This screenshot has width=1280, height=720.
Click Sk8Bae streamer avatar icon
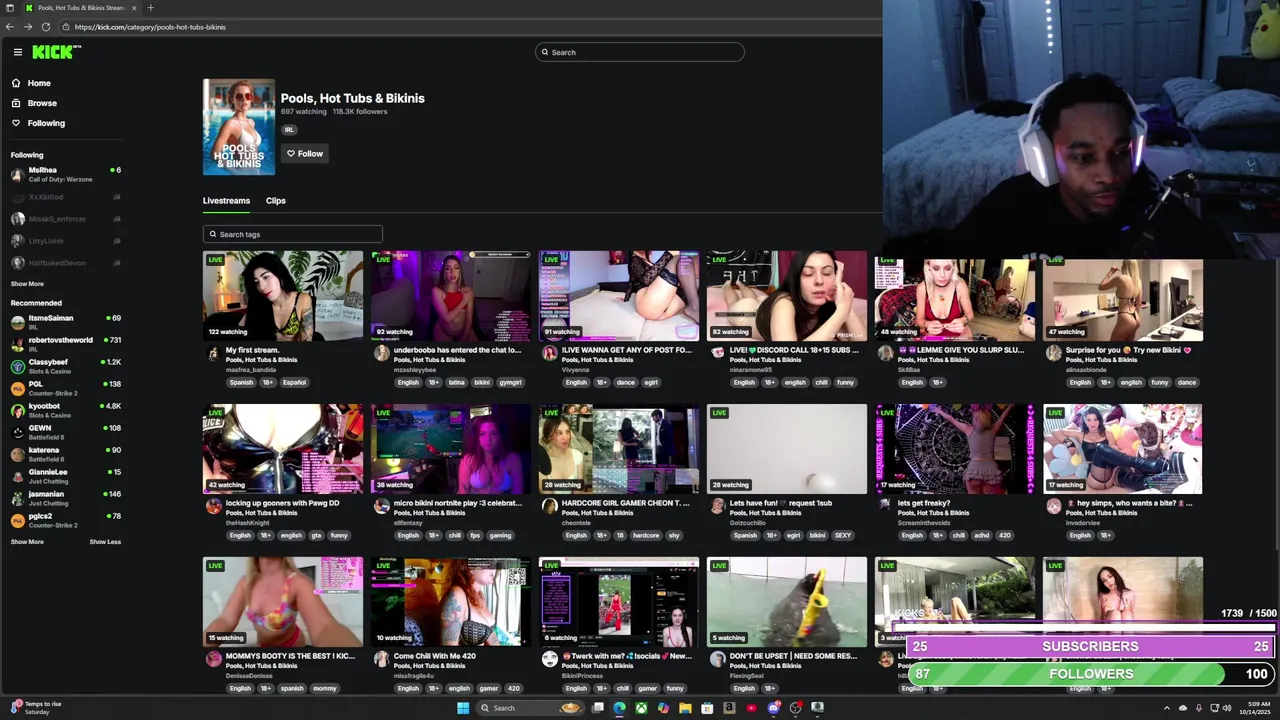pos(885,352)
